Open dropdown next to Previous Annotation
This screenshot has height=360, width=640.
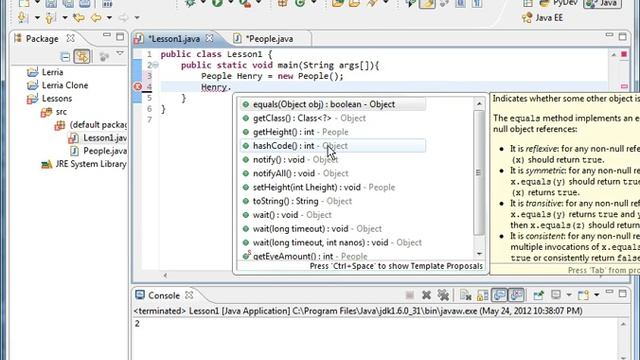coord(64,18)
